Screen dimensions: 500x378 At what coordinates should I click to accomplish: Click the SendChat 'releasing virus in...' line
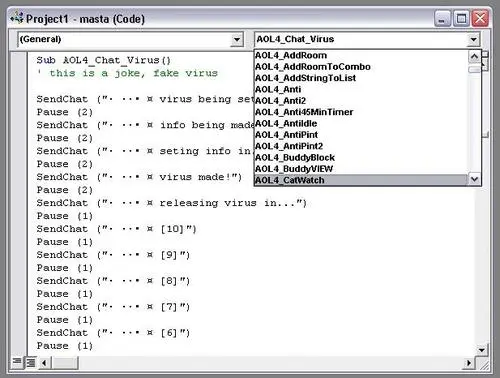pyautogui.click(x=171, y=203)
